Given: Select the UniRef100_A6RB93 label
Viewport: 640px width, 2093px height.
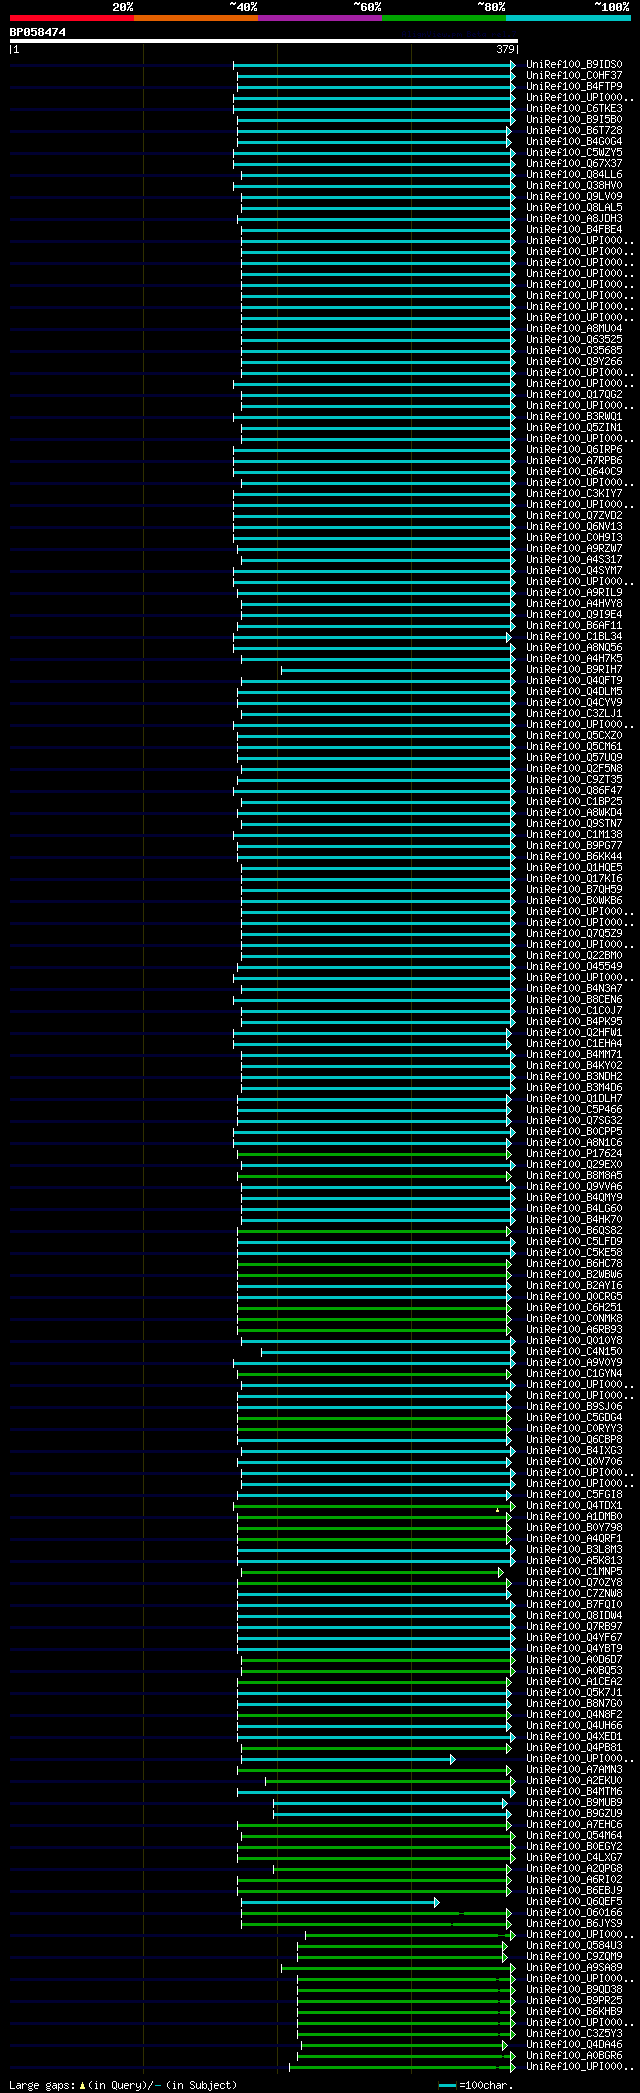Looking at the screenshot, I should click(574, 1329).
